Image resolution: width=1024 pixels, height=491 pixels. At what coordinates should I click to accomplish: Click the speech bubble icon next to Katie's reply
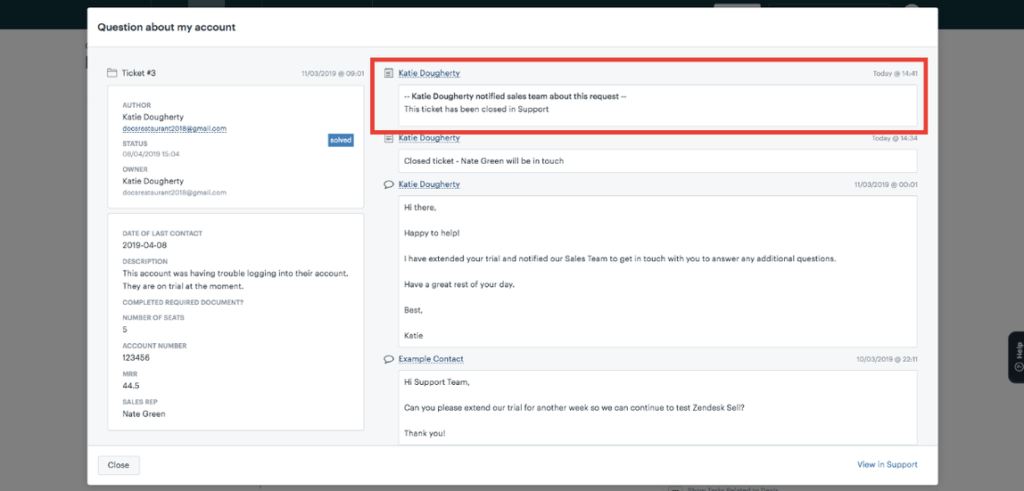pos(389,185)
